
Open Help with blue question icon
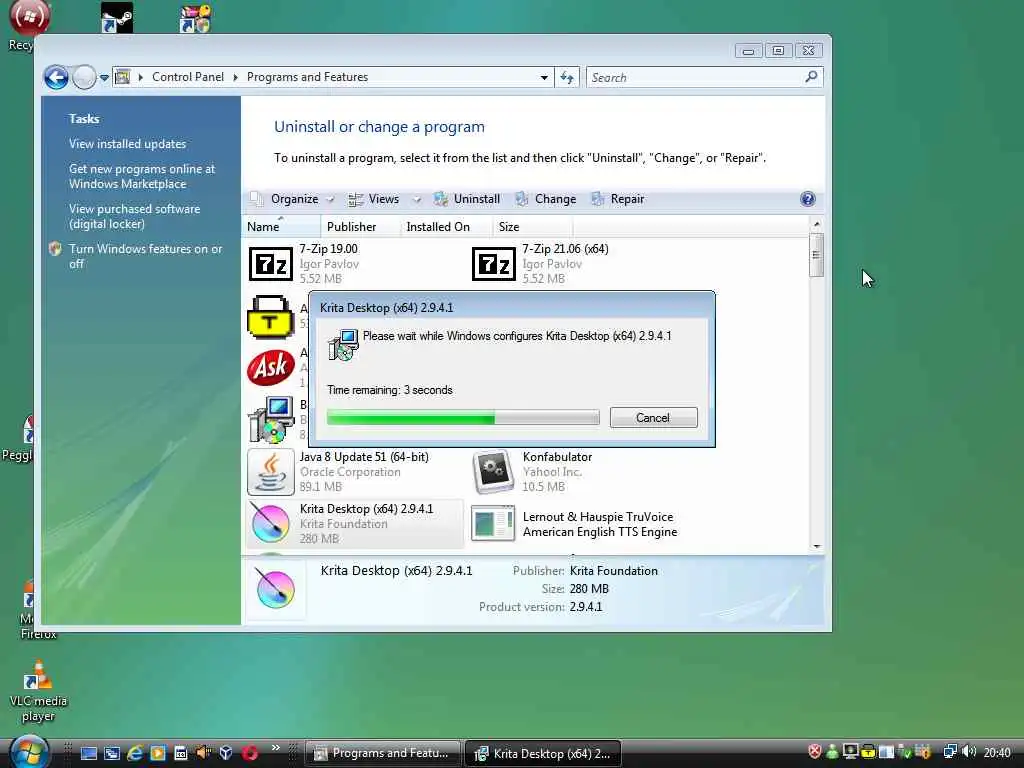[x=808, y=199]
